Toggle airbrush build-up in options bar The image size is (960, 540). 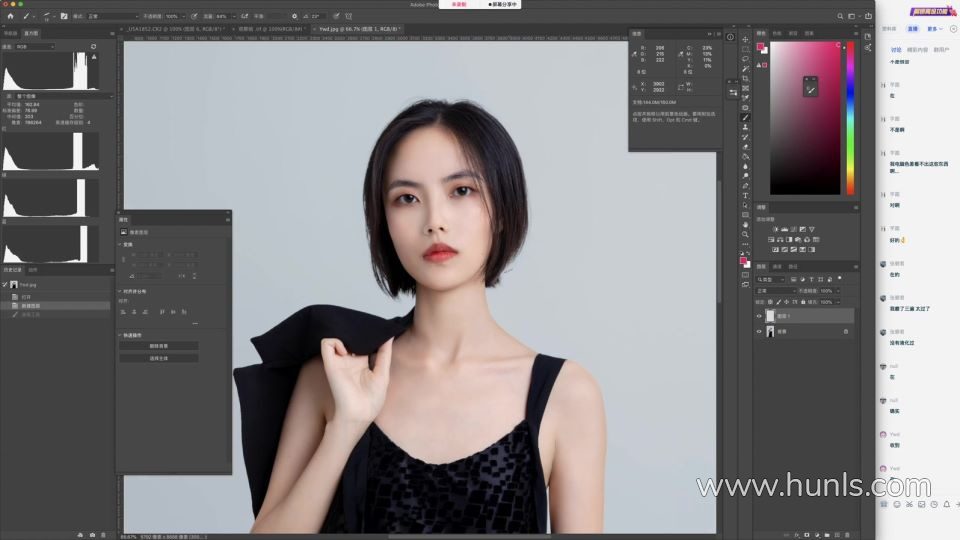244,17
